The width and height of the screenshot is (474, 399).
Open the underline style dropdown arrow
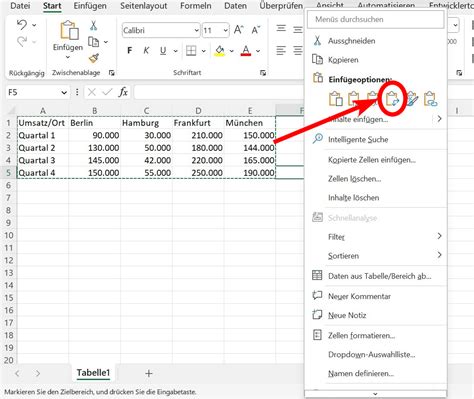pyautogui.click(x=175, y=51)
